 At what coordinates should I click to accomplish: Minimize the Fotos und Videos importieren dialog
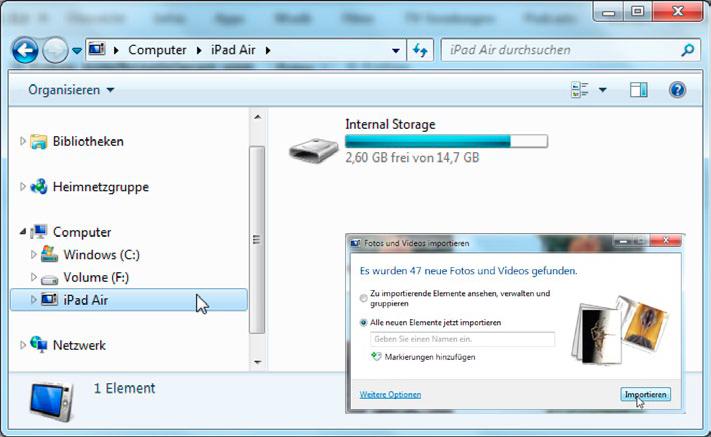[624, 241]
